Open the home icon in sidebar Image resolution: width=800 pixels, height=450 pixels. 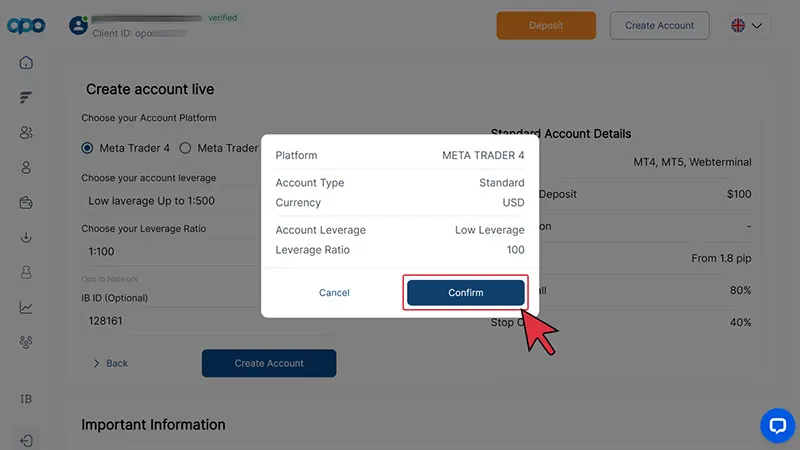coord(26,63)
